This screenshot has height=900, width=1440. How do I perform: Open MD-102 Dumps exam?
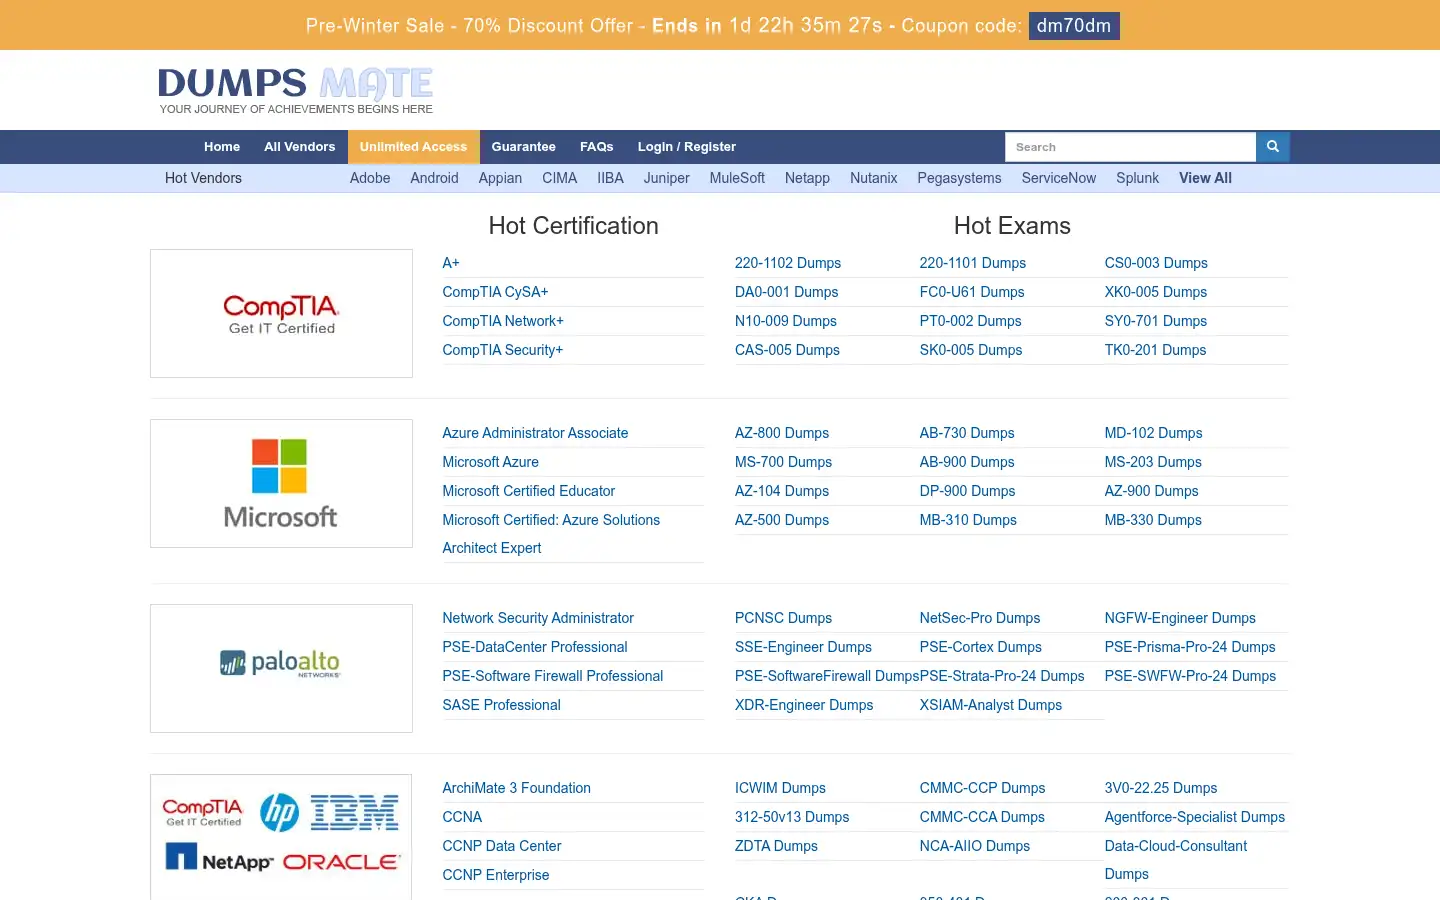tap(1153, 433)
